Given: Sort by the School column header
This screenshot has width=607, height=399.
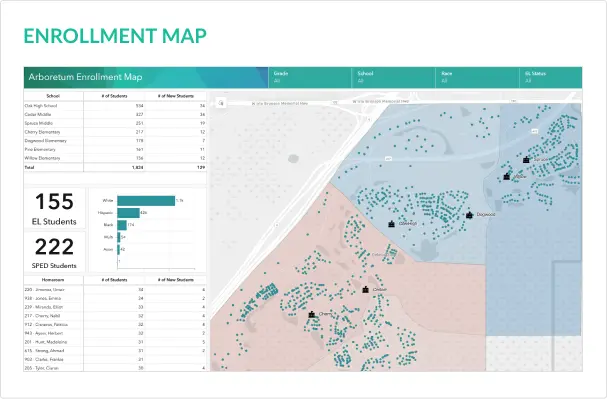Looking at the screenshot, I should click(53, 96).
